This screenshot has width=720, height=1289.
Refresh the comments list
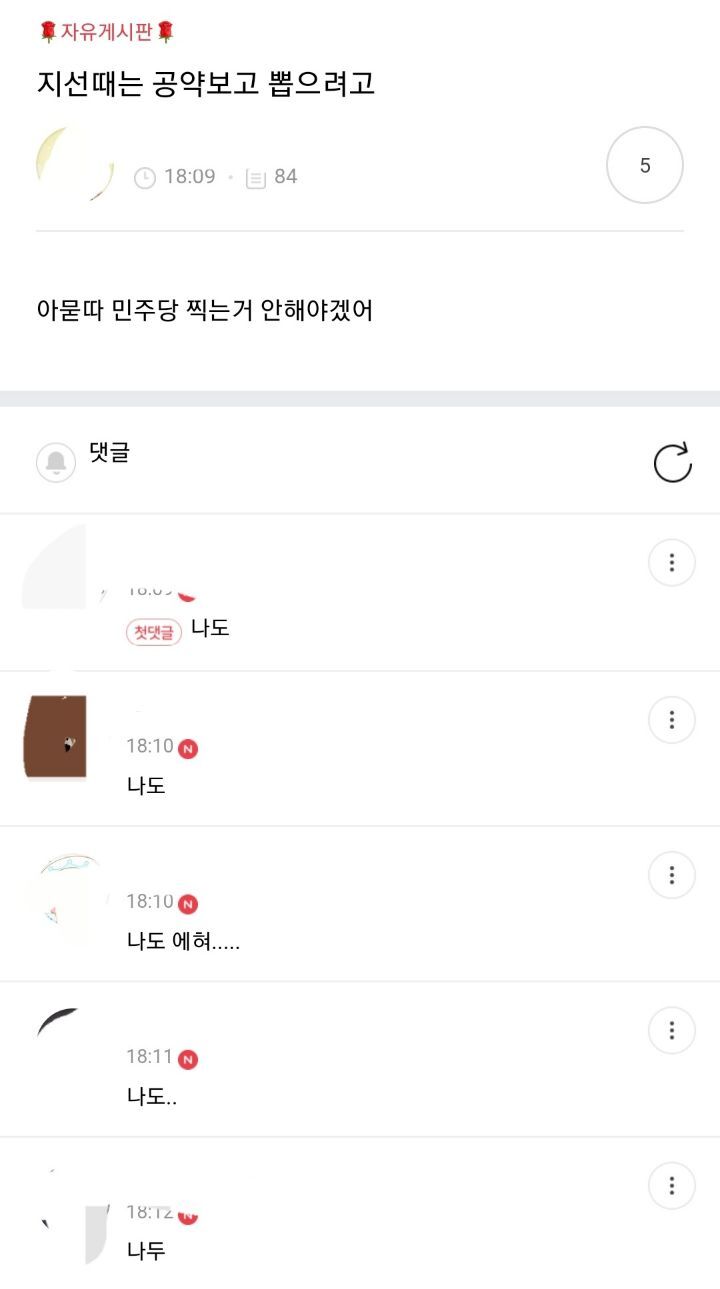pyautogui.click(x=672, y=463)
